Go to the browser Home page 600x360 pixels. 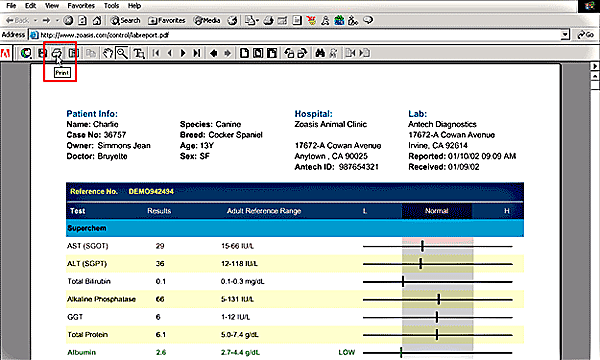97,20
